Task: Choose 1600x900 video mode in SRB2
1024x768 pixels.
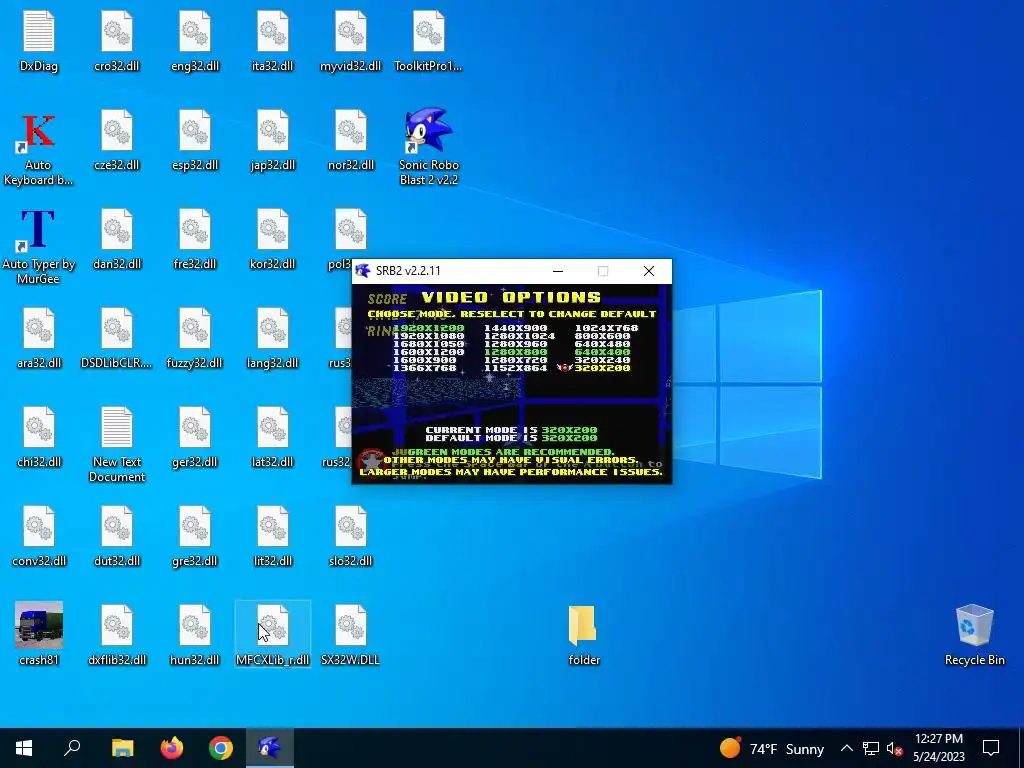Action: tap(424, 360)
